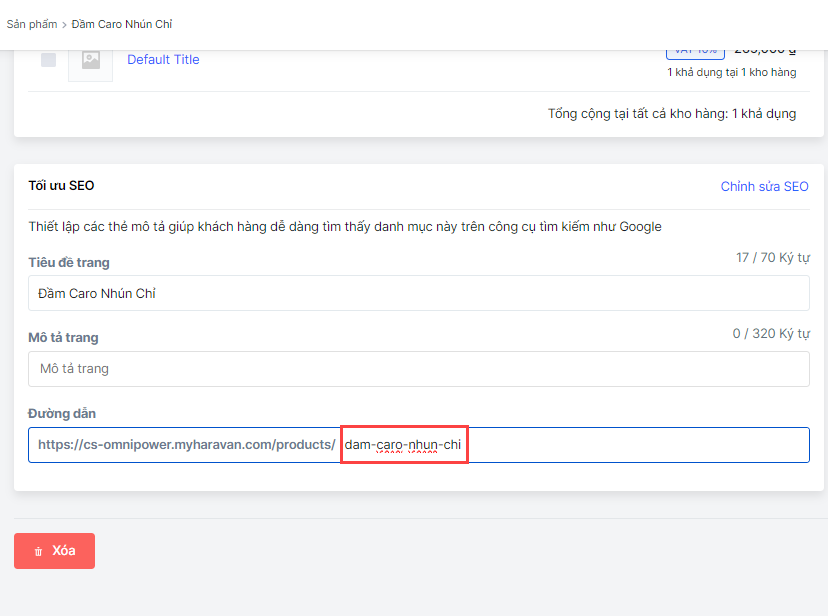Click the dam-caro-nhun-chi slug in Đường dẫn
Viewport: 828px width, 616px height.
coord(403,445)
